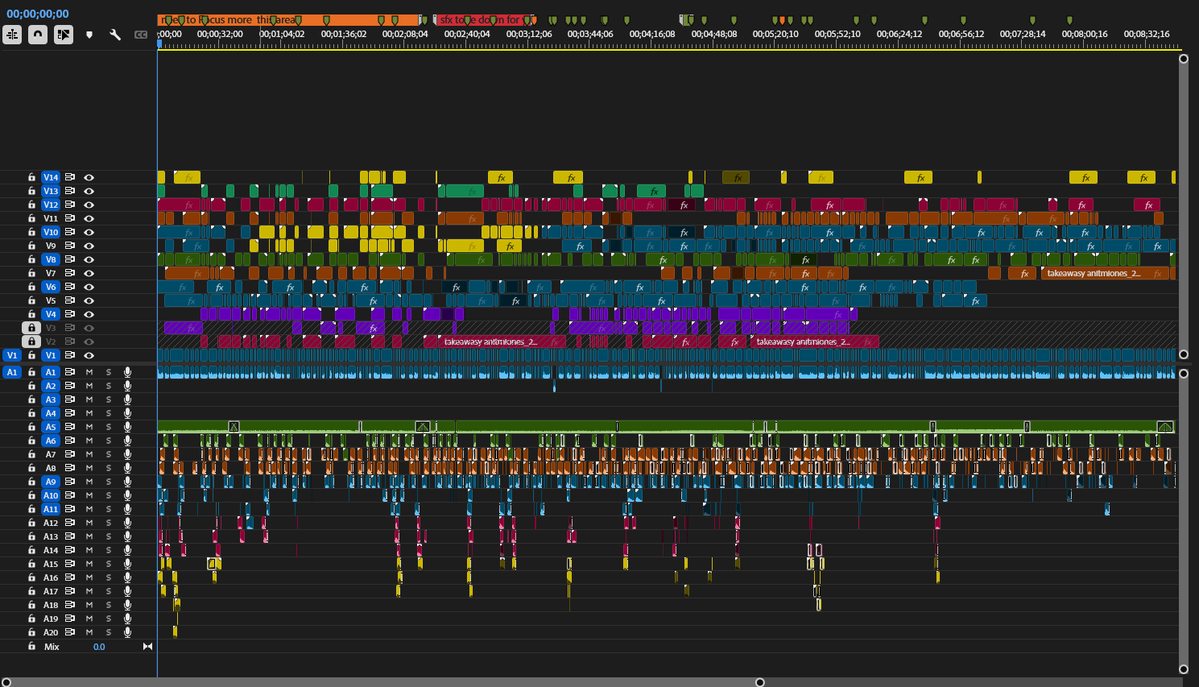Click top handle of video tracks scrollbar

click(x=1184, y=59)
